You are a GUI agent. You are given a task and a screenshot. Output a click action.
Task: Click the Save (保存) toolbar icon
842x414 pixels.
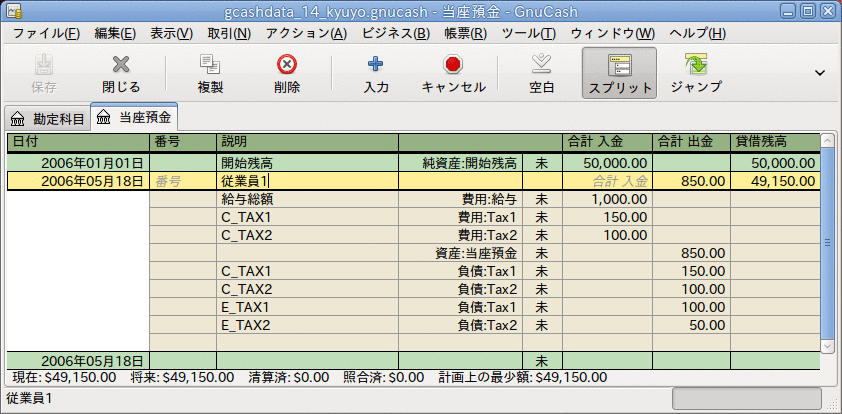tap(44, 65)
